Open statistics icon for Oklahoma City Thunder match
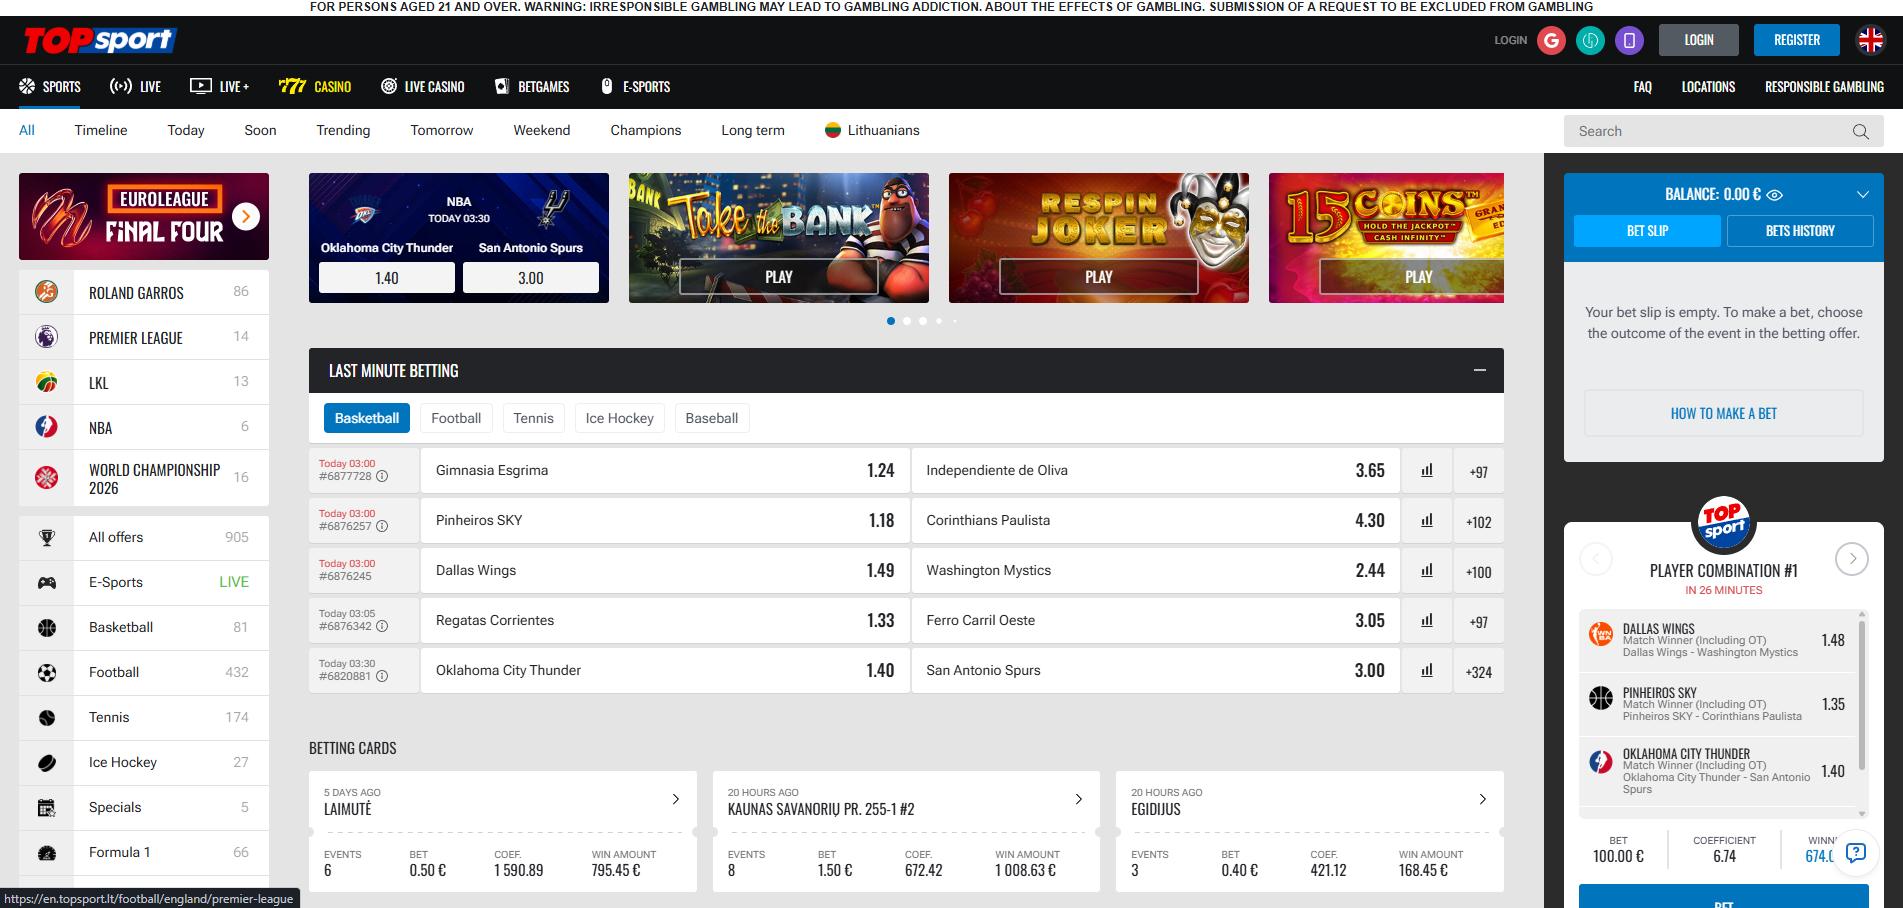Screen dimensions: 1903x908 [x=1427, y=670]
